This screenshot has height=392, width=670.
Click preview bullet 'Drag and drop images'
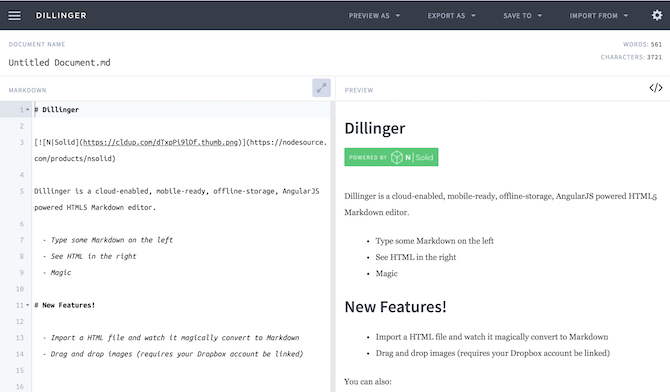click(x=493, y=353)
